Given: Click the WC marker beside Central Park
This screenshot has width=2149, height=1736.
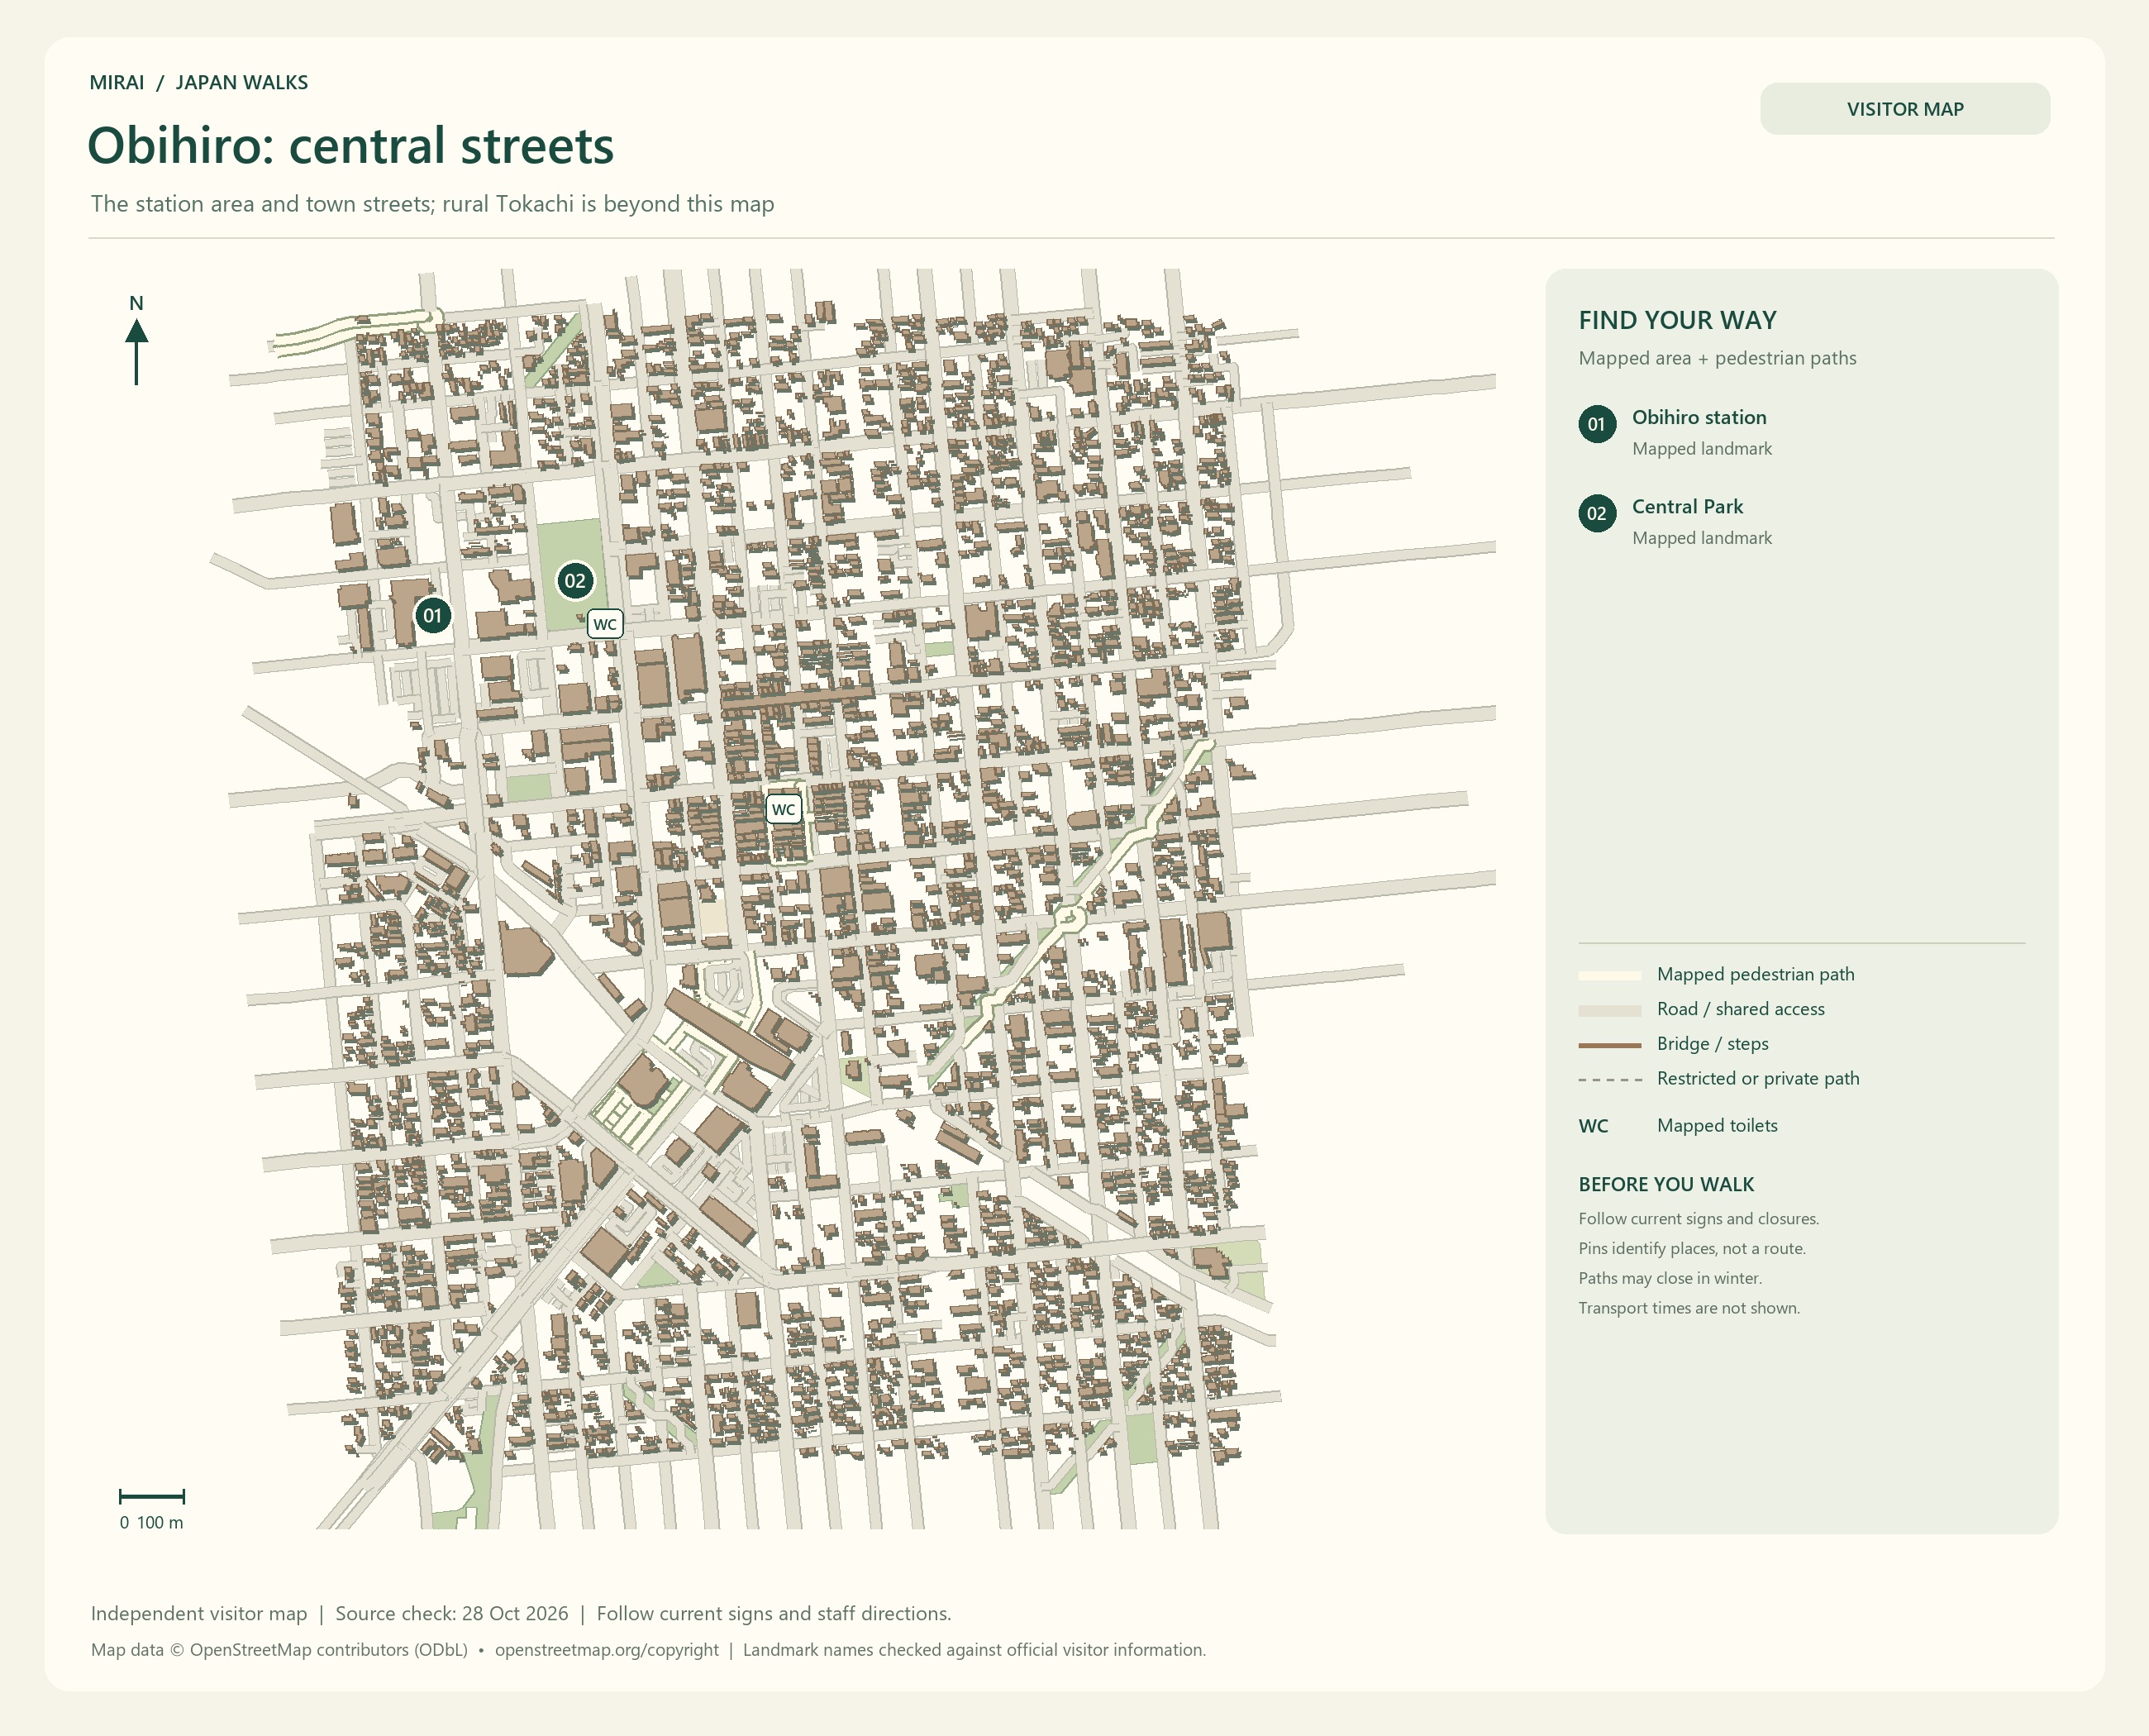Looking at the screenshot, I should 605,624.
